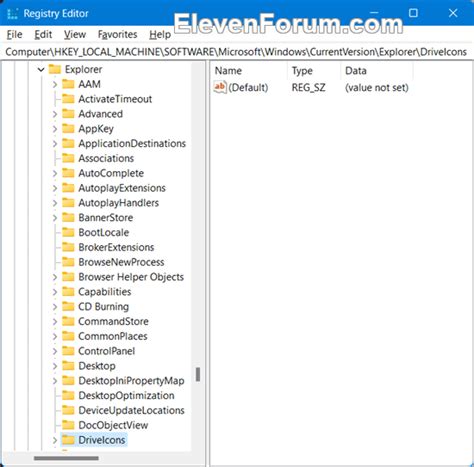
Task: Select the ActivateTimeout key
Action: (115, 99)
